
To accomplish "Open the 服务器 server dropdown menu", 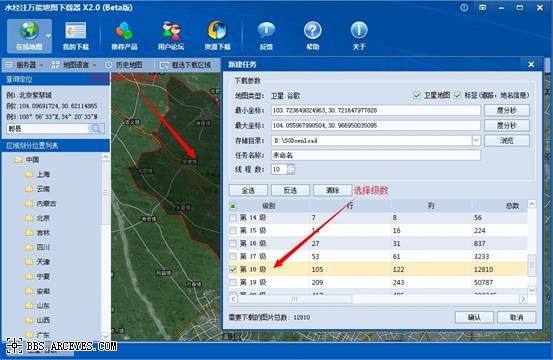I will [24, 65].
